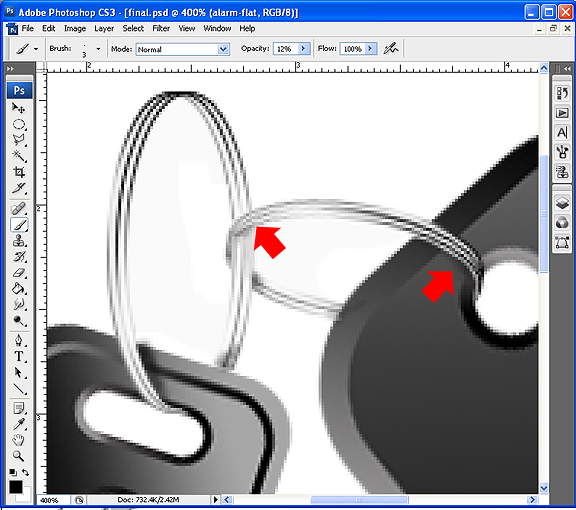Select the Paint Bucket tool

[19, 288]
